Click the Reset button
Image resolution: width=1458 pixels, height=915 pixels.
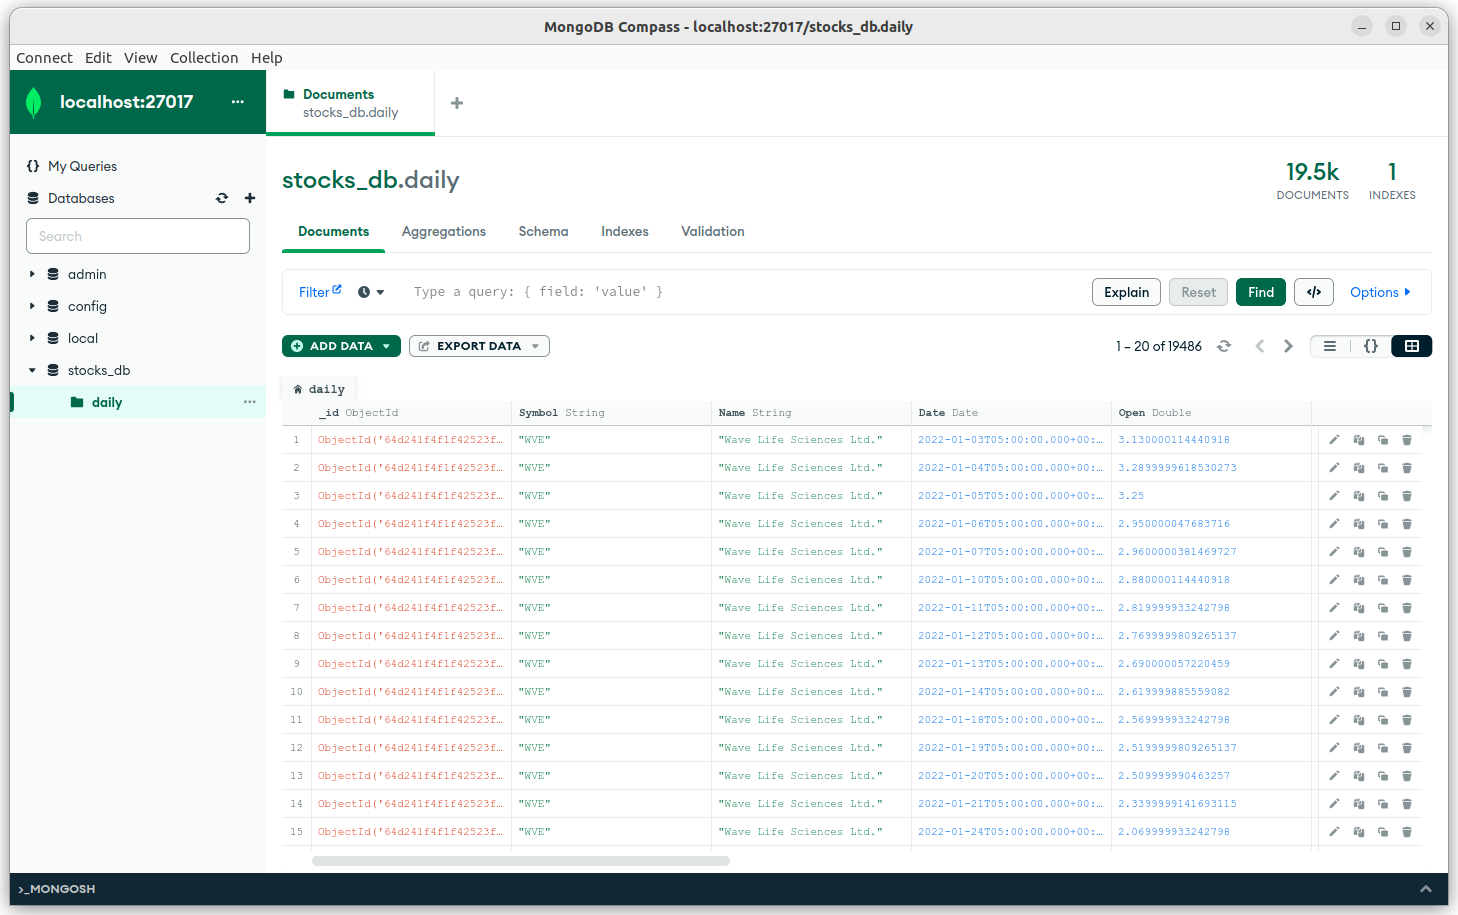(x=1199, y=292)
